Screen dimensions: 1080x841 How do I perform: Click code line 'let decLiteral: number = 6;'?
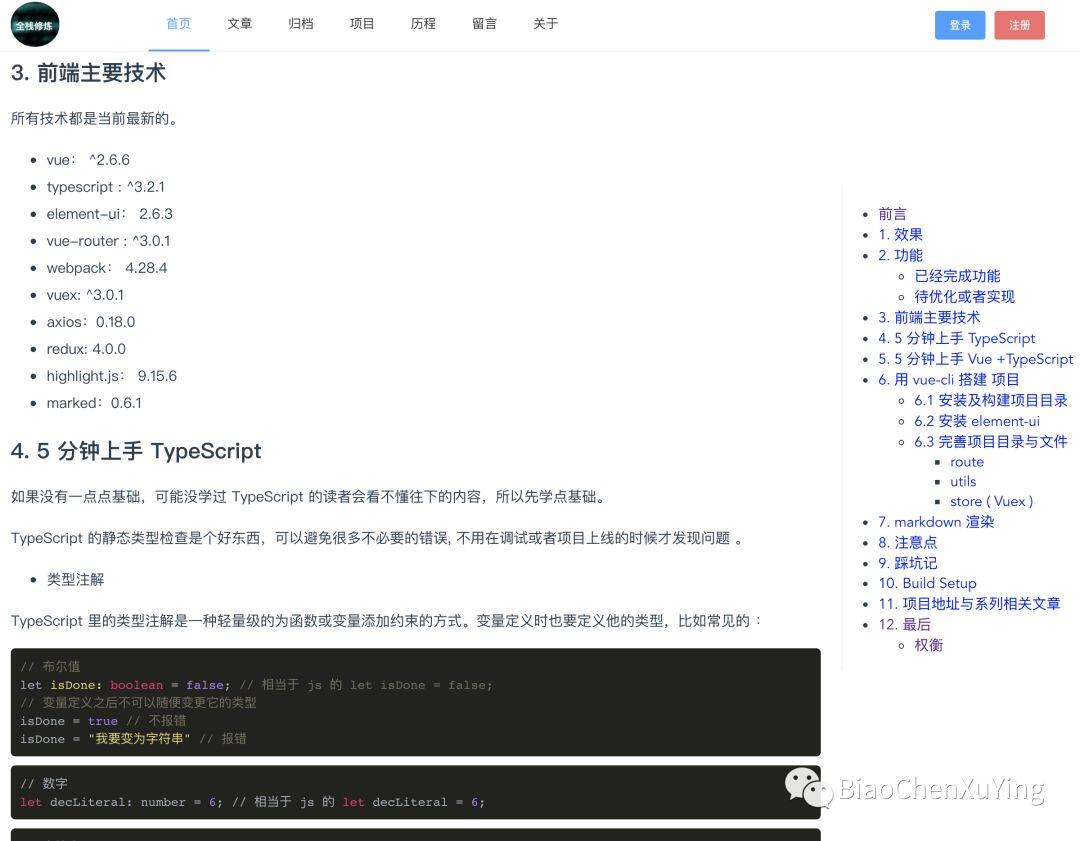tap(121, 802)
